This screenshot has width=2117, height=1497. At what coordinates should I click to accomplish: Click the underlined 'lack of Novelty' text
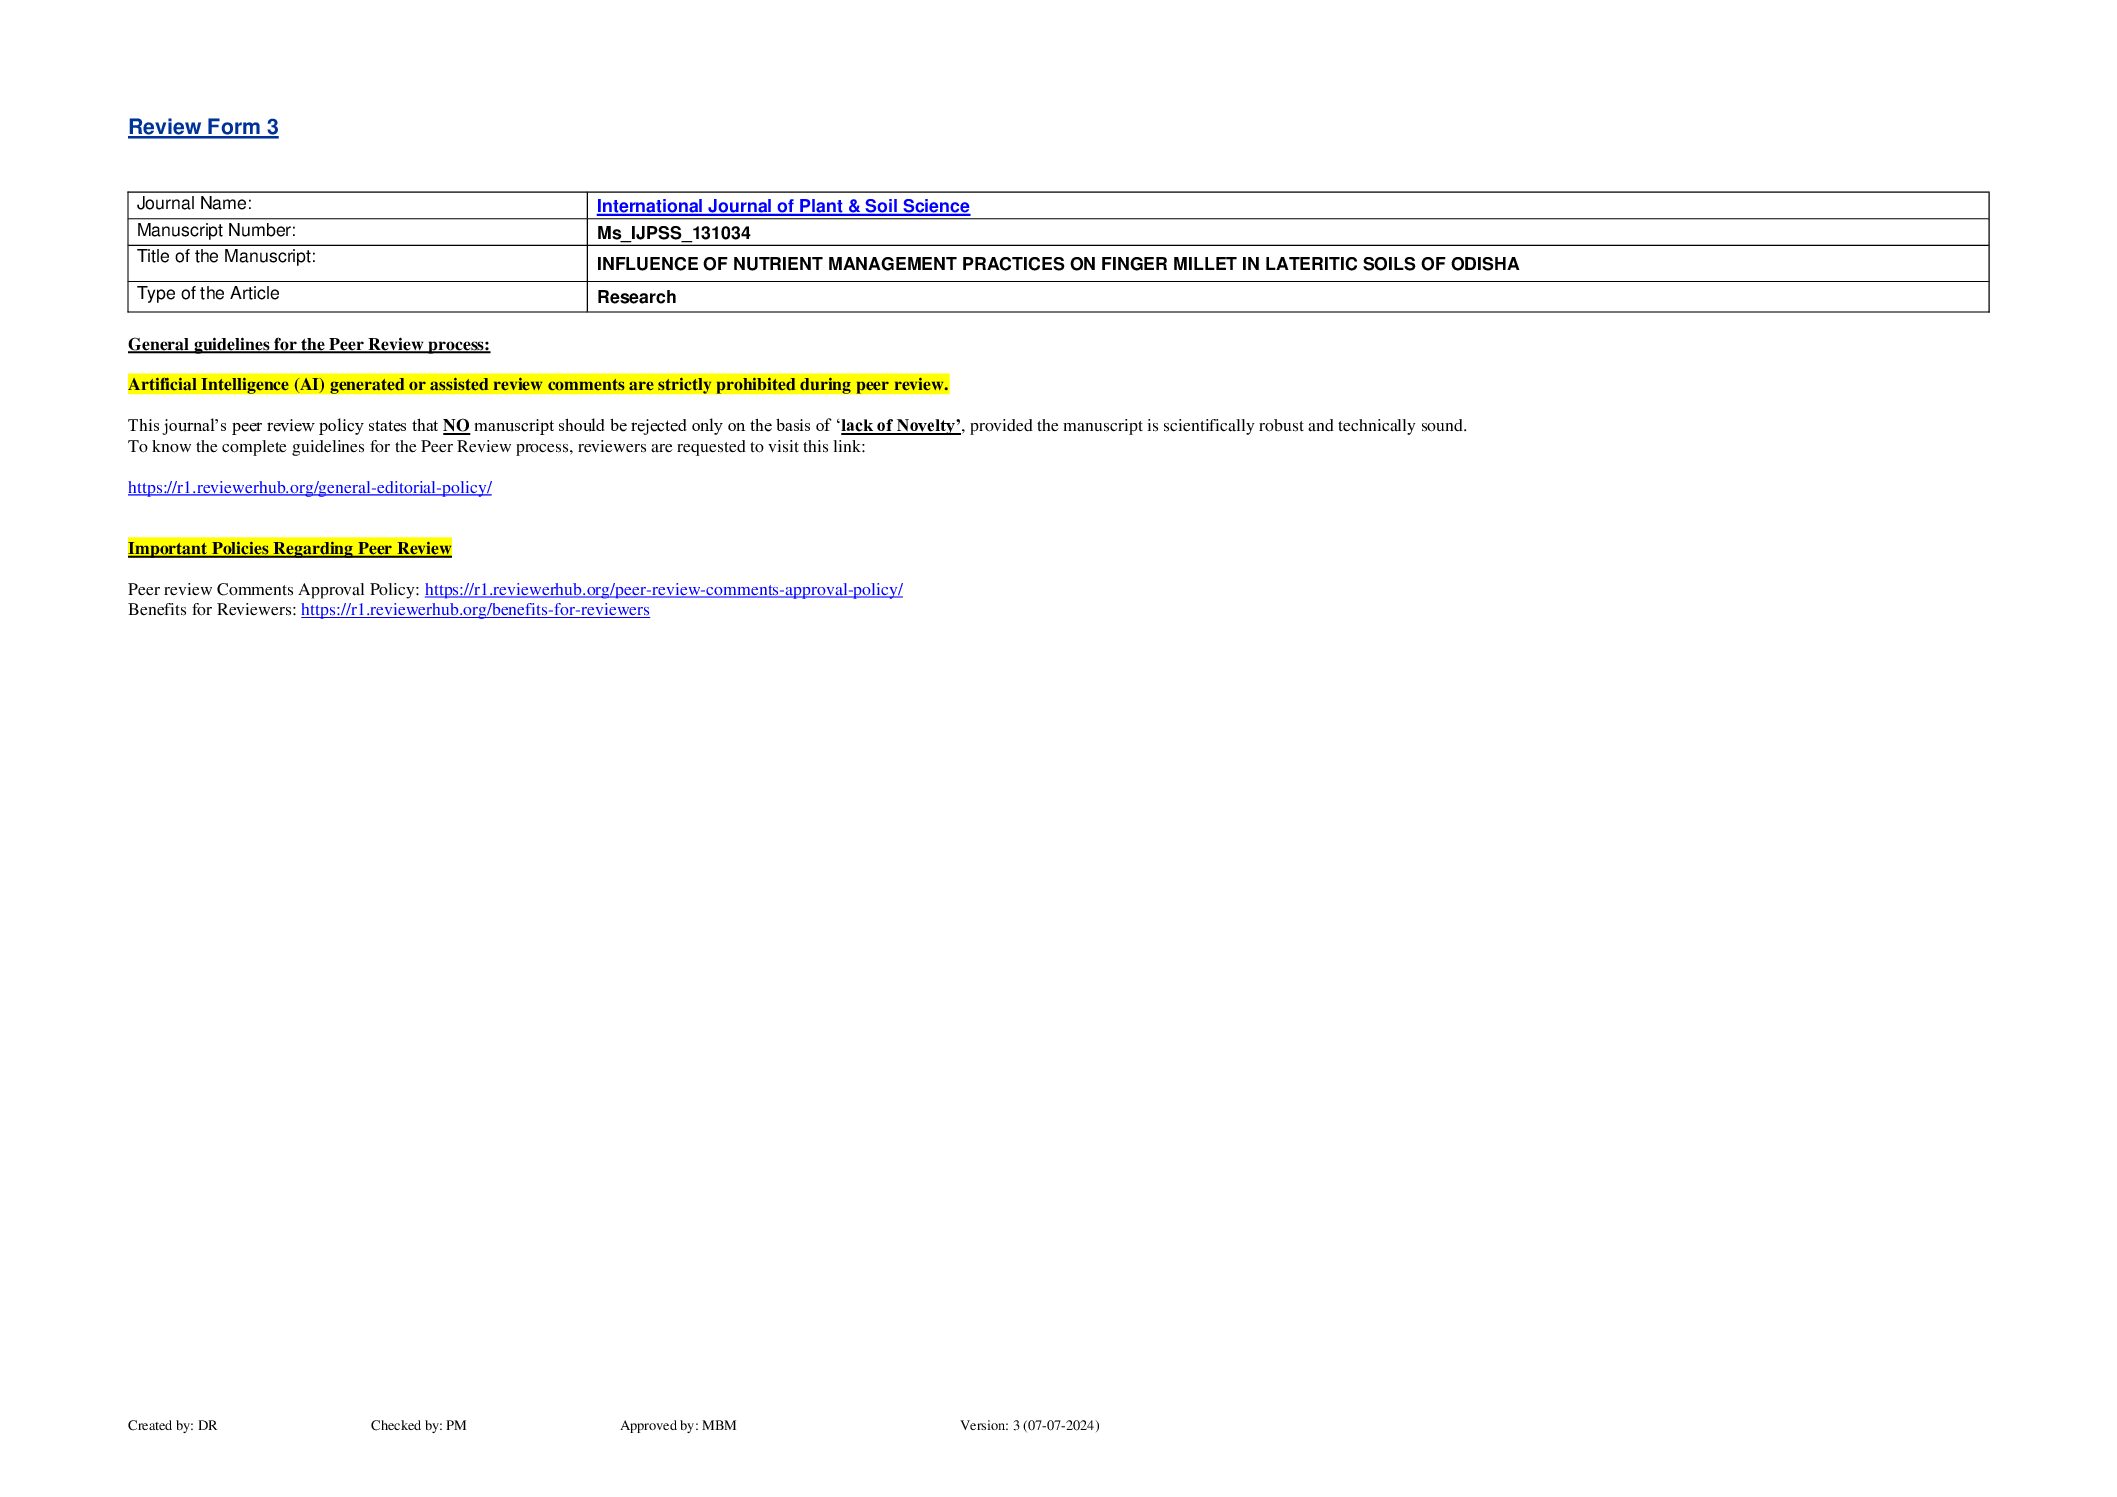tap(900, 426)
